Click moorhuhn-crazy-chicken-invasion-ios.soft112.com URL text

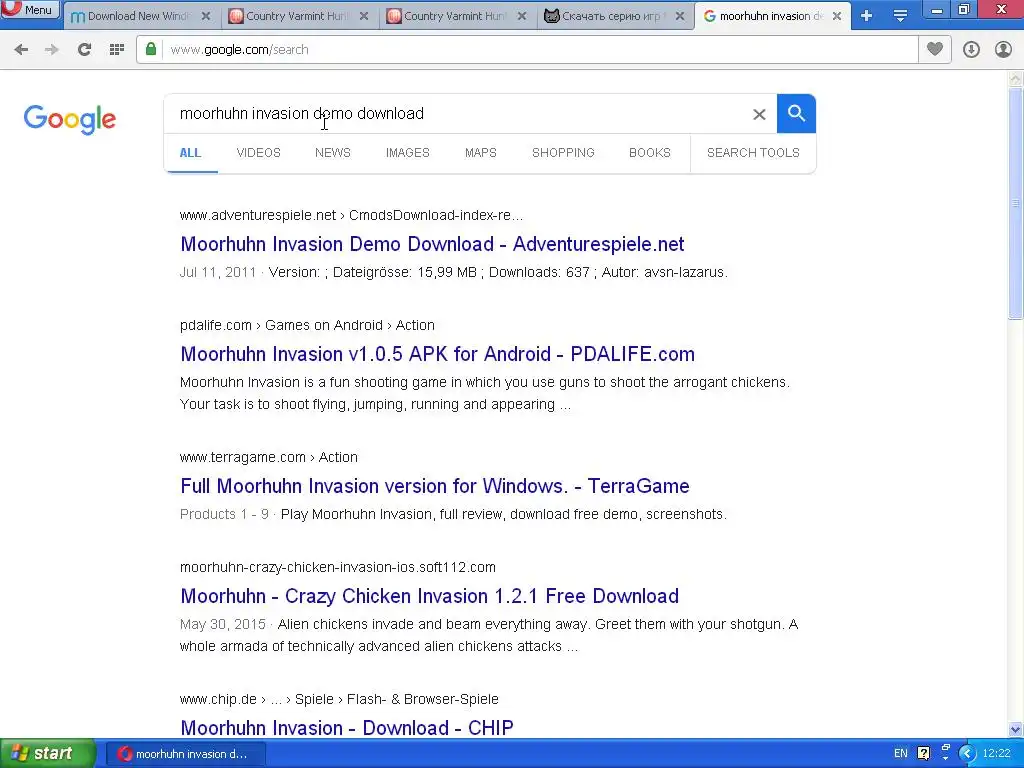[338, 568]
